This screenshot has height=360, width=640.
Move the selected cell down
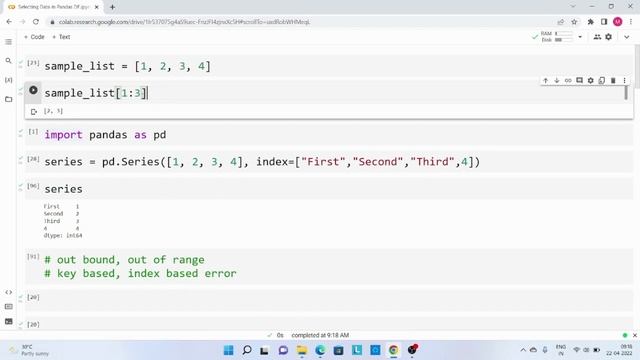(x=557, y=80)
